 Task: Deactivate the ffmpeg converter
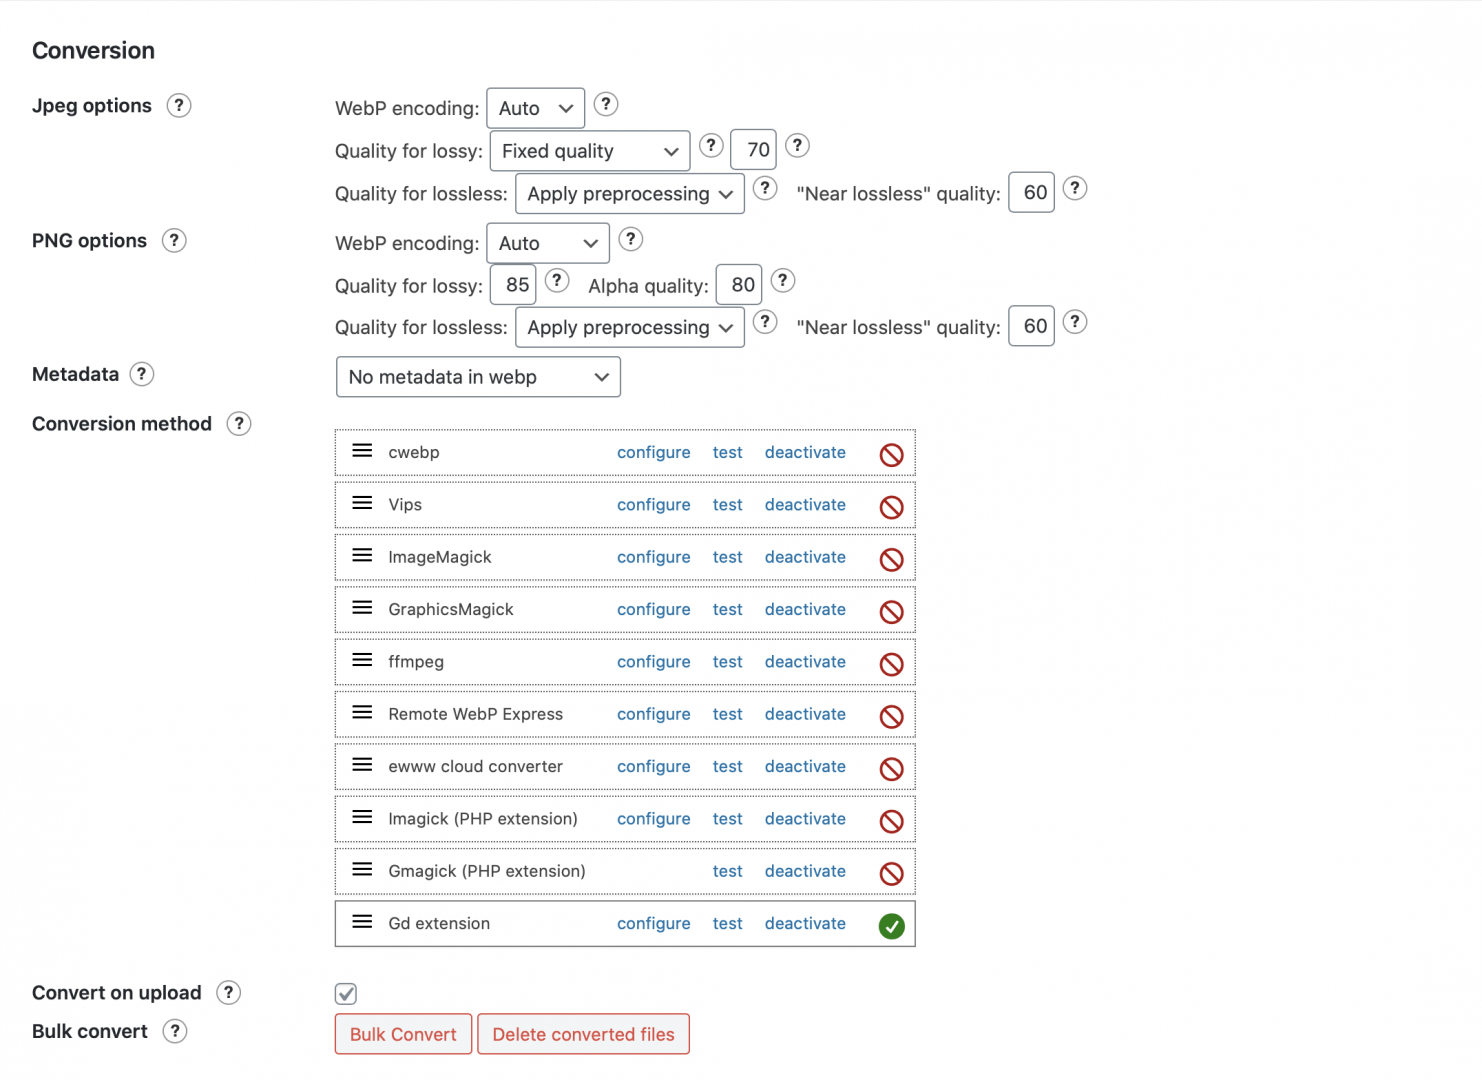[x=805, y=662]
